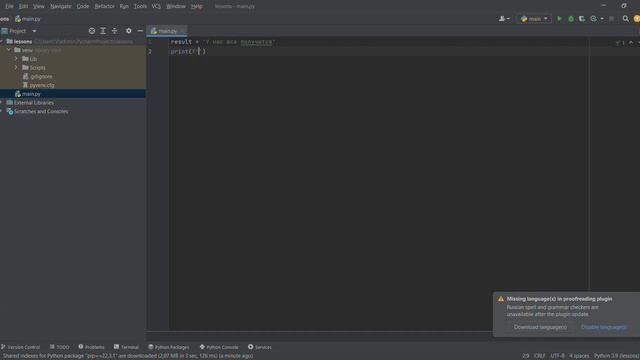Screen dimensions: 640x360
Task: Click the shared indexes status message
Action: point(128,356)
